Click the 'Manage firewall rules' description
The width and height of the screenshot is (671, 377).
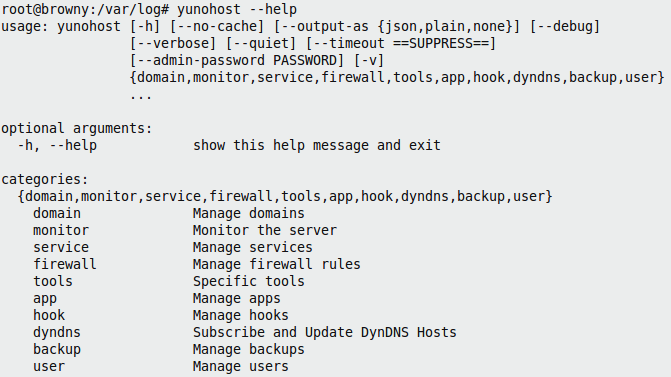pos(277,264)
